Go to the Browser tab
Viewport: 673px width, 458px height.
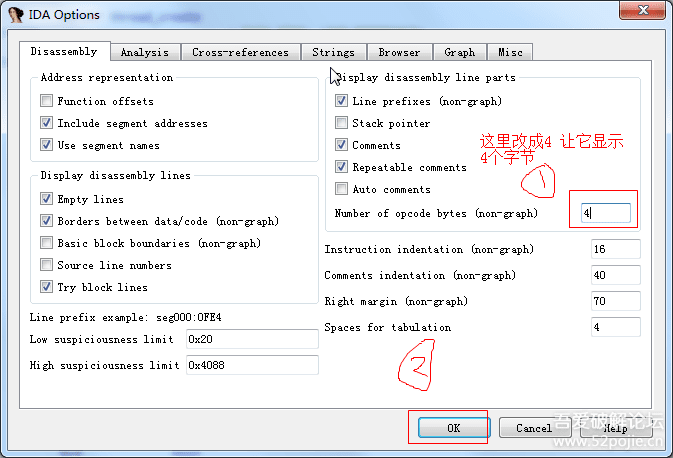[399, 52]
